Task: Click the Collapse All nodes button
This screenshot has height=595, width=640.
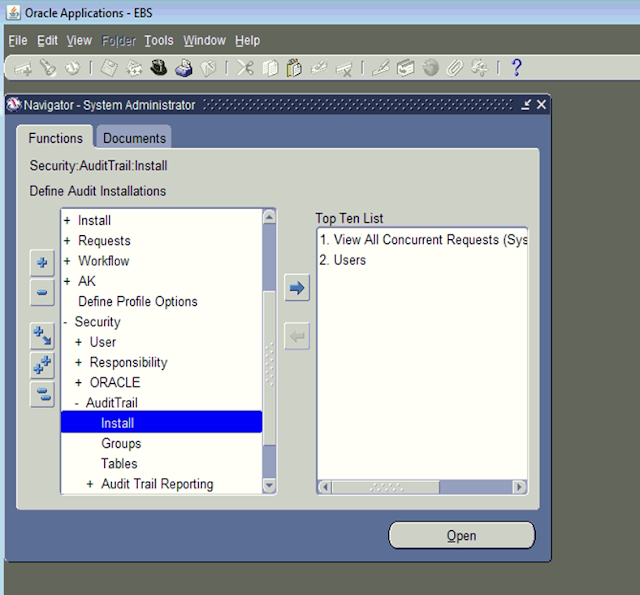Action: point(42,394)
